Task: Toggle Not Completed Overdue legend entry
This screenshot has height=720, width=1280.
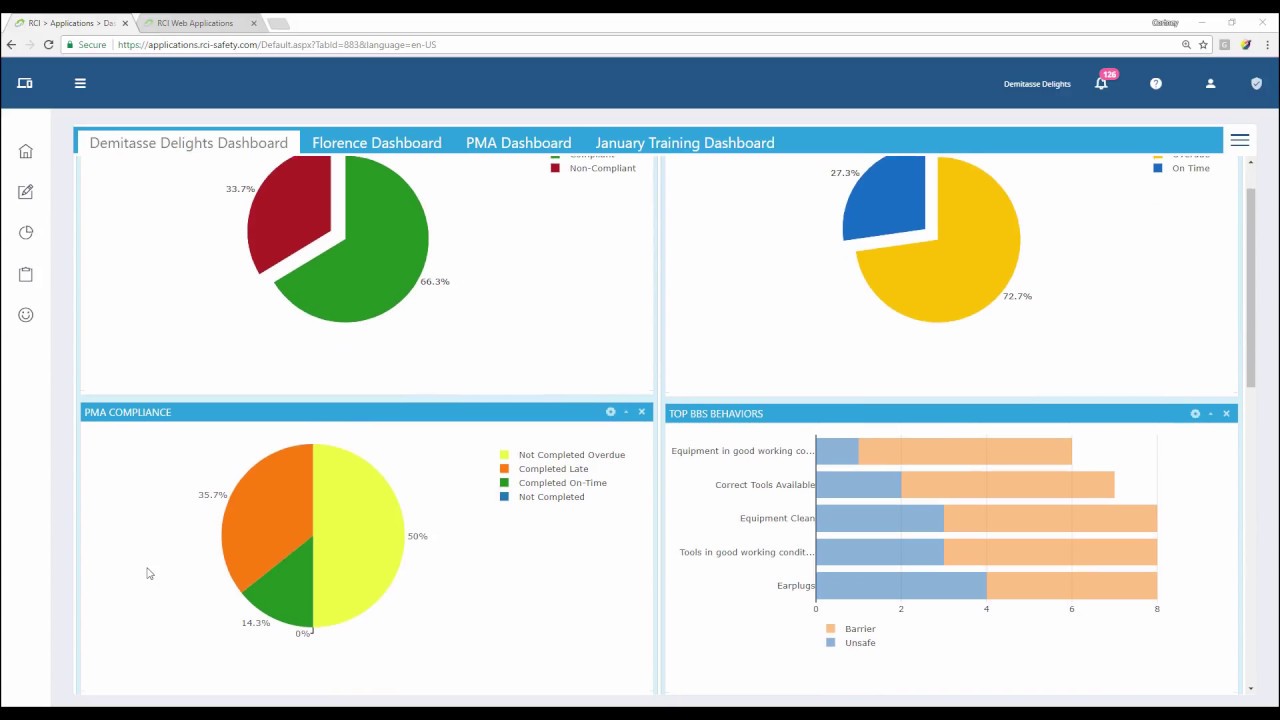Action: tap(562, 455)
